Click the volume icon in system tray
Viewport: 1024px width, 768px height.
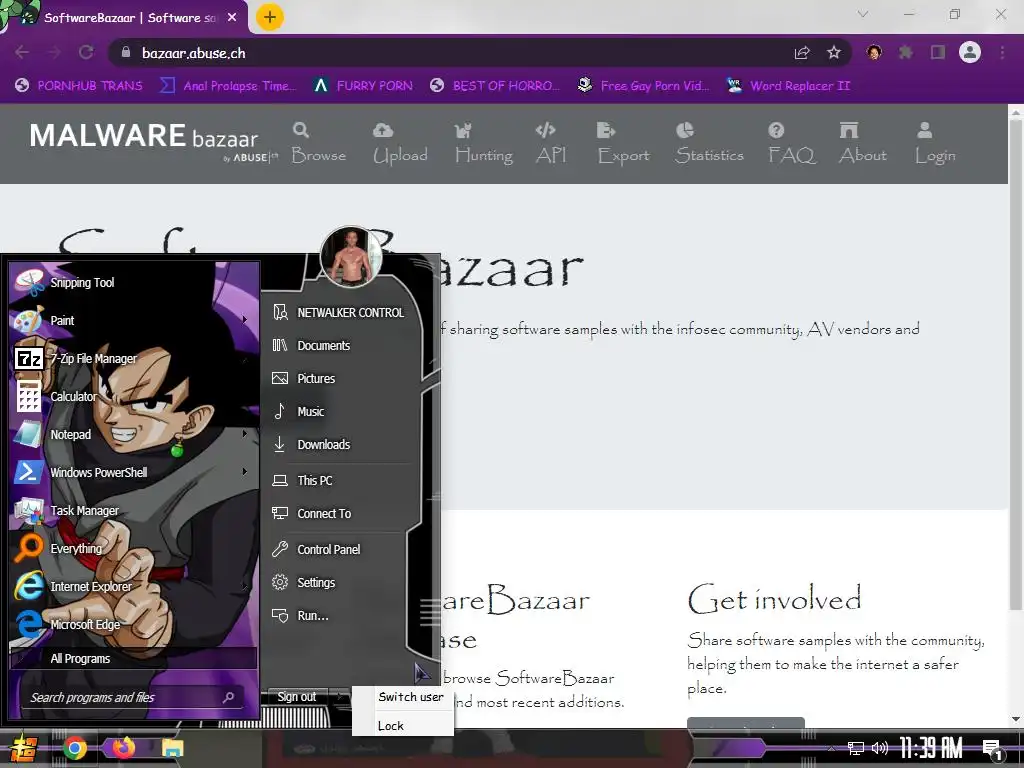click(x=879, y=748)
